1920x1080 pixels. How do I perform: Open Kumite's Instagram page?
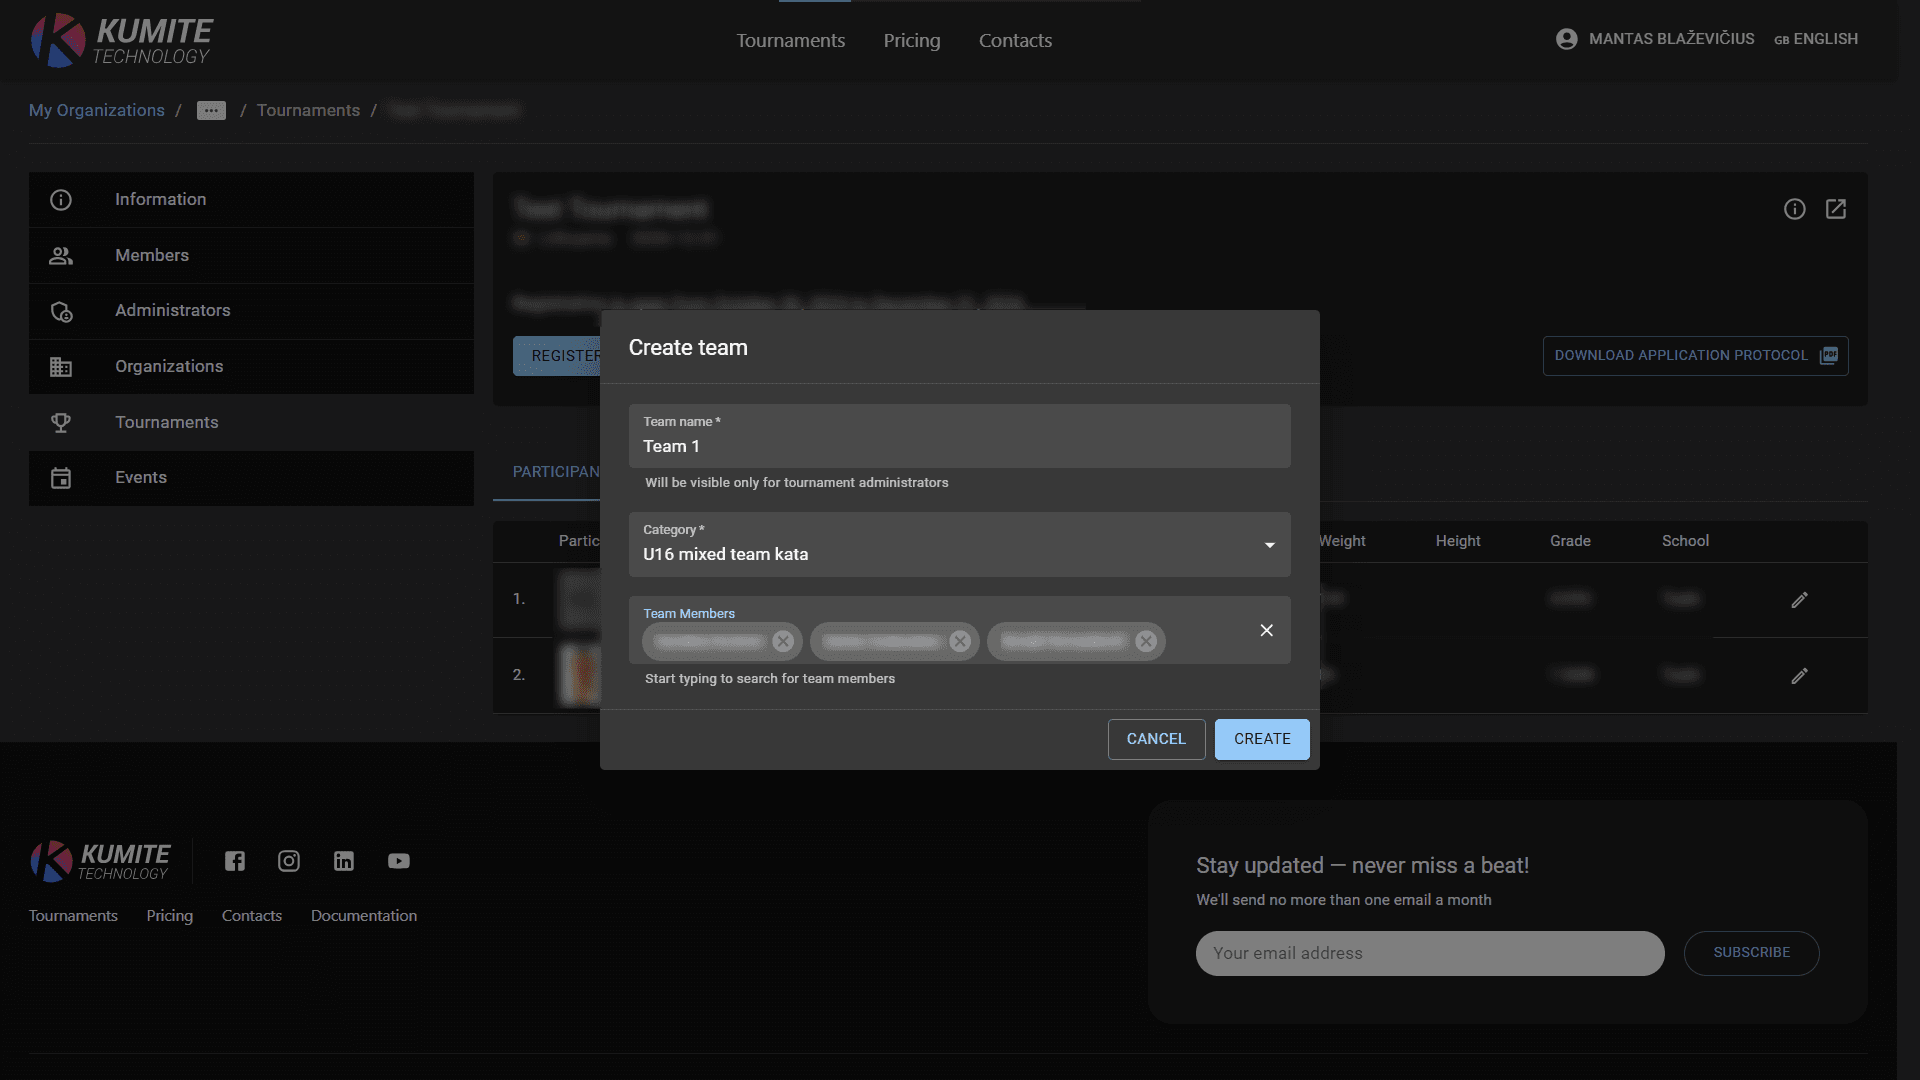[289, 861]
